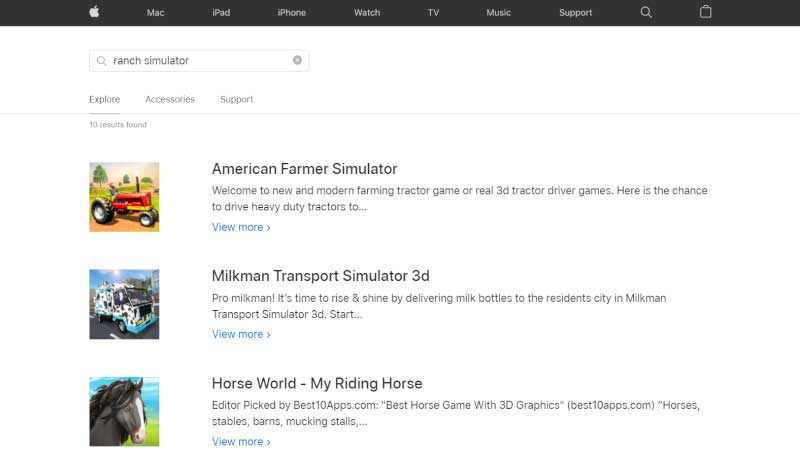Open the Support menu in top bar
The image size is (800, 450).
[575, 13]
